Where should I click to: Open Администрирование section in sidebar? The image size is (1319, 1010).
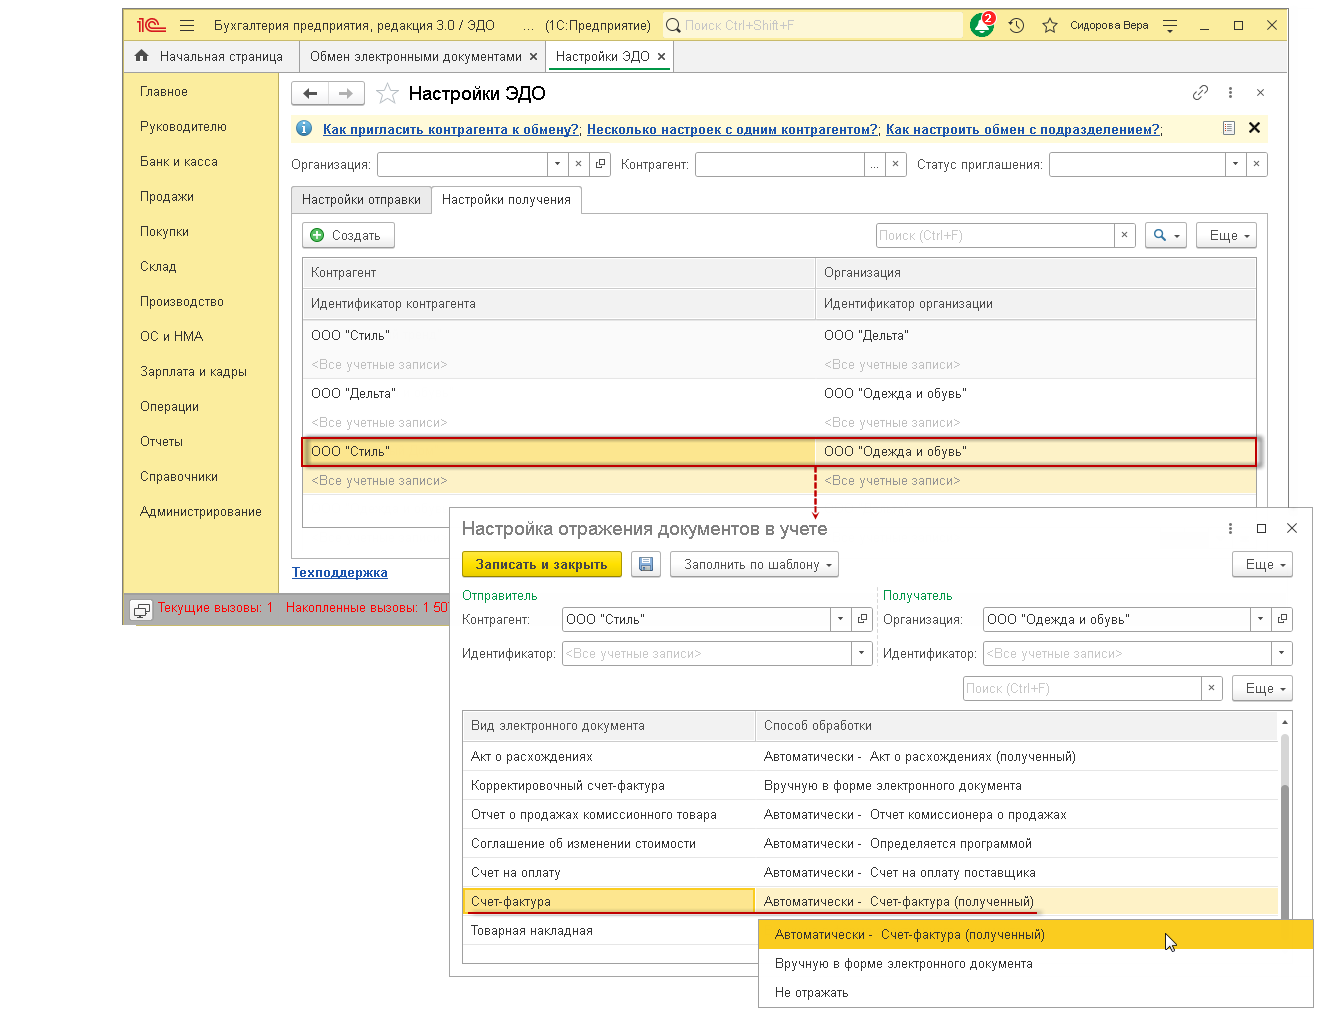pos(201,511)
